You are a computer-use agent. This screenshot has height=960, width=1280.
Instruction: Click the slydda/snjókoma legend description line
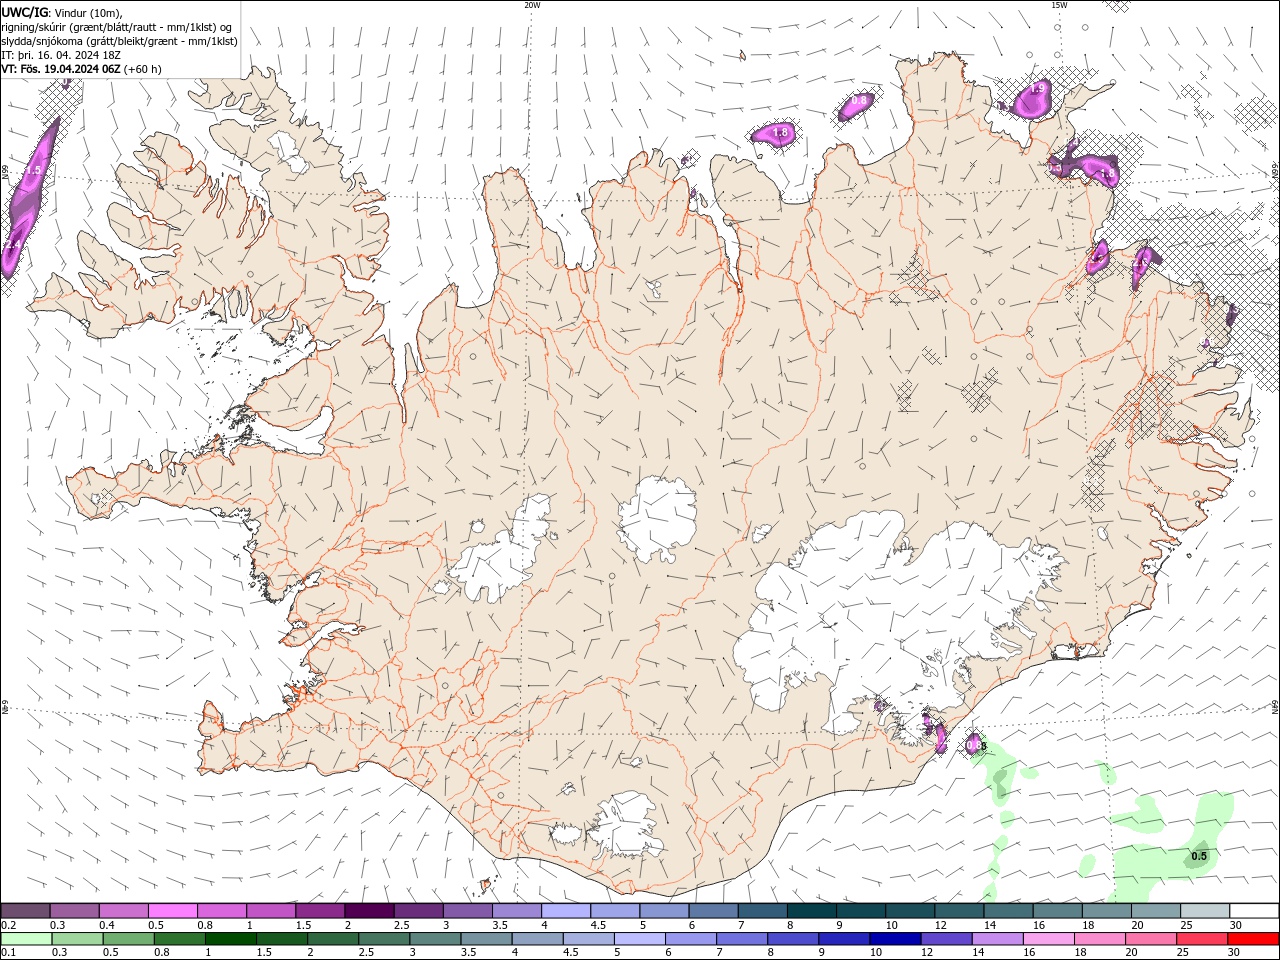120,41
